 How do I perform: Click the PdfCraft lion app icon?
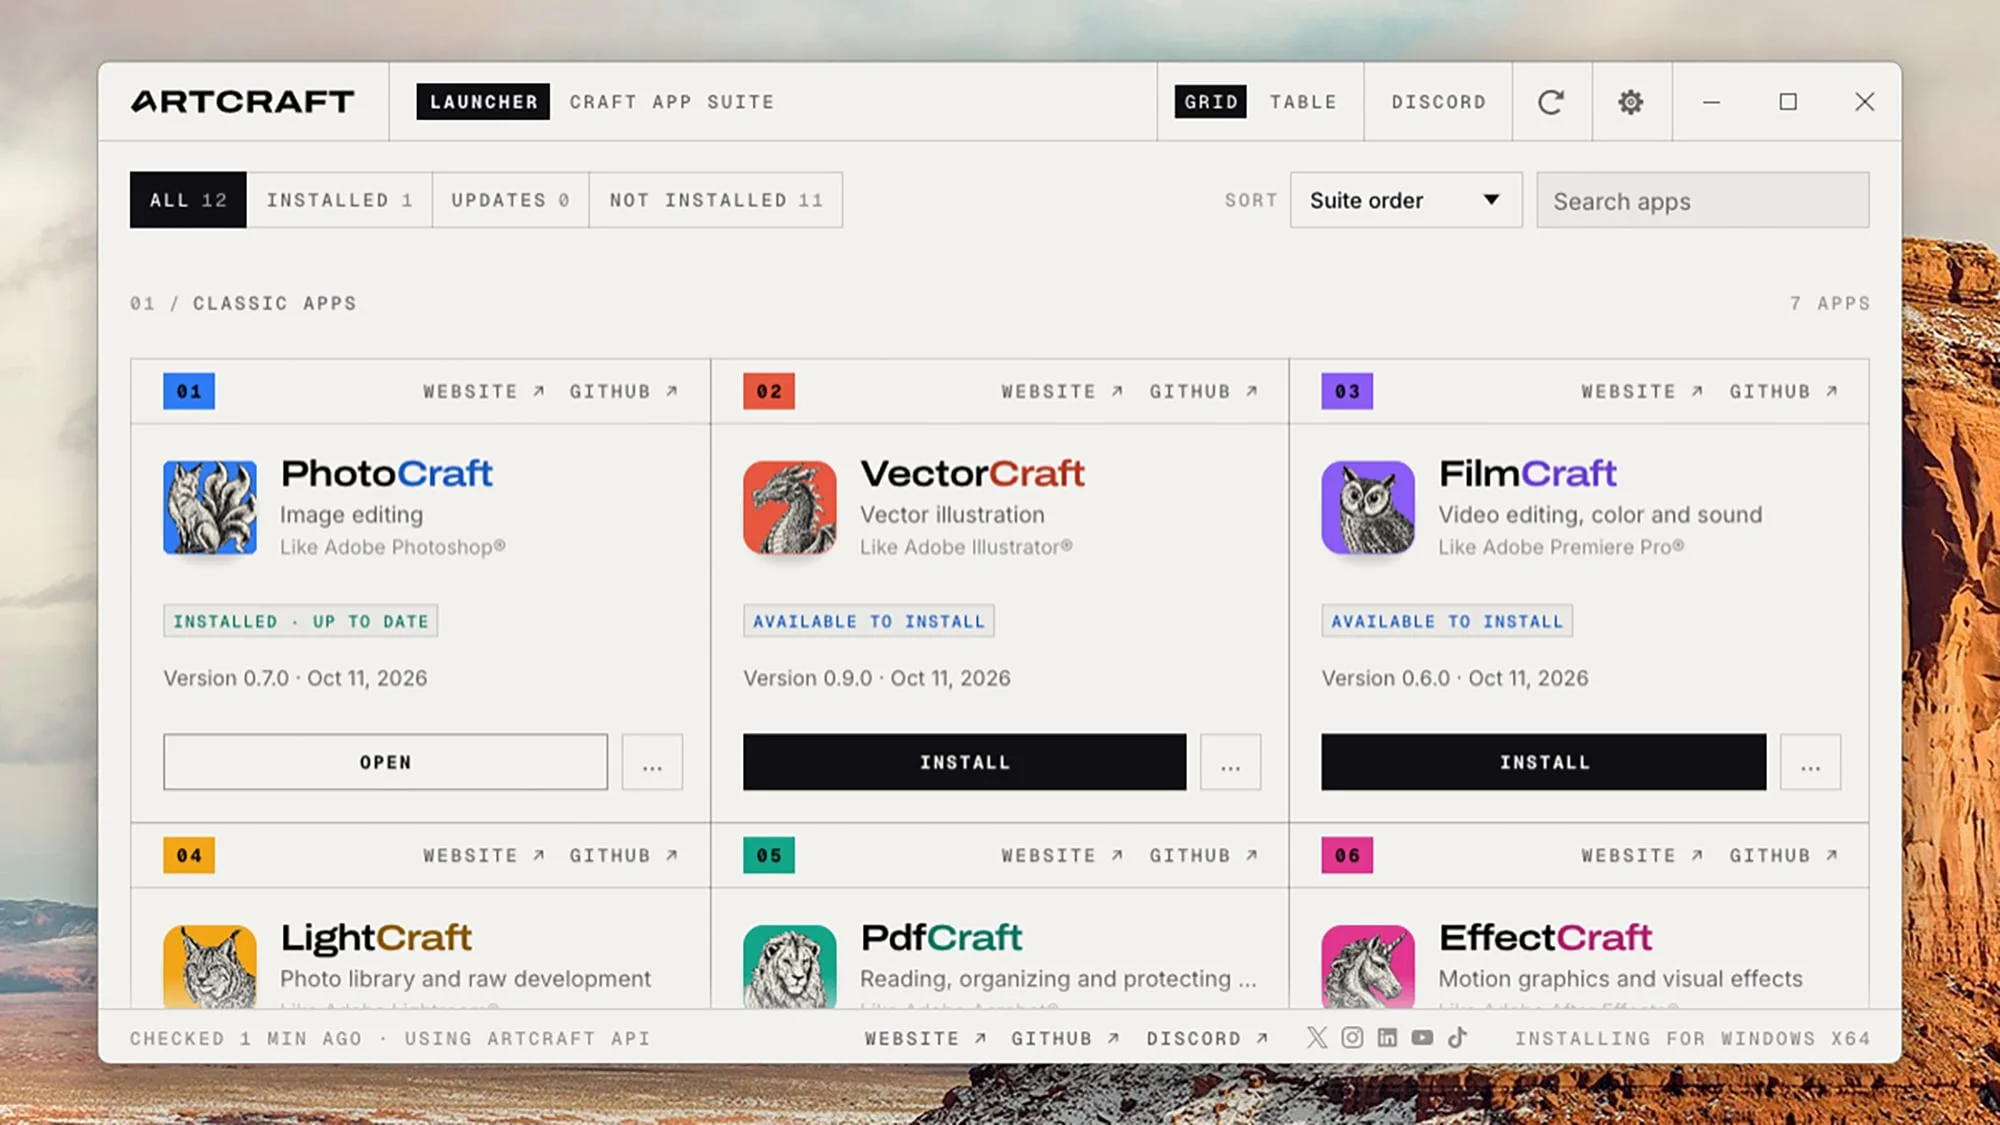coord(790,965)
